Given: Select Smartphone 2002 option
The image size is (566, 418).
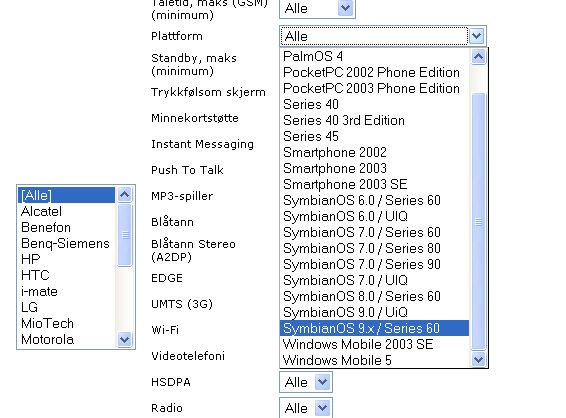Looking at the screenshot, I should (375, 152).
